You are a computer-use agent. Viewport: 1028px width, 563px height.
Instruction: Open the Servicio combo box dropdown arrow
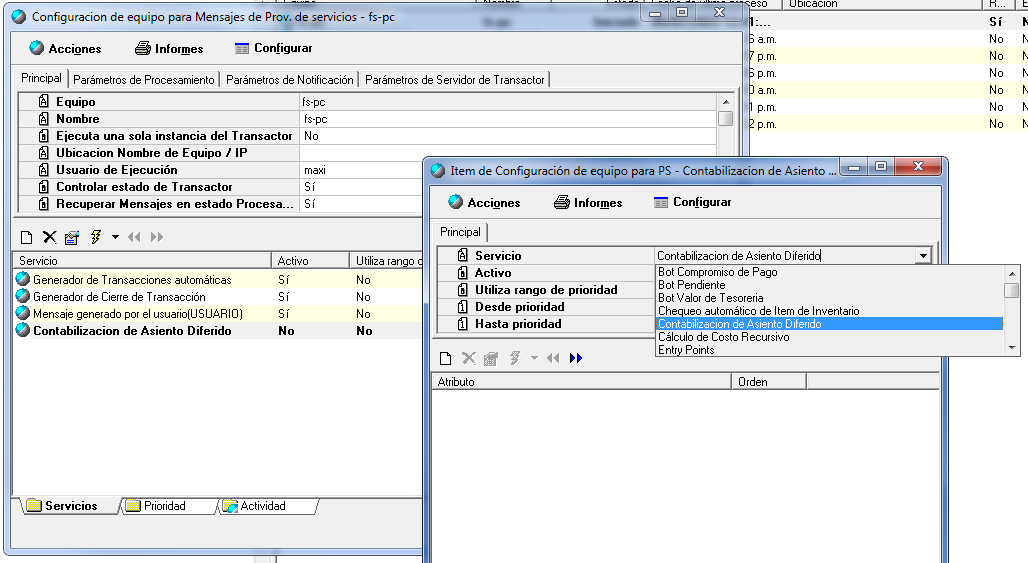[x=923, y=256]
